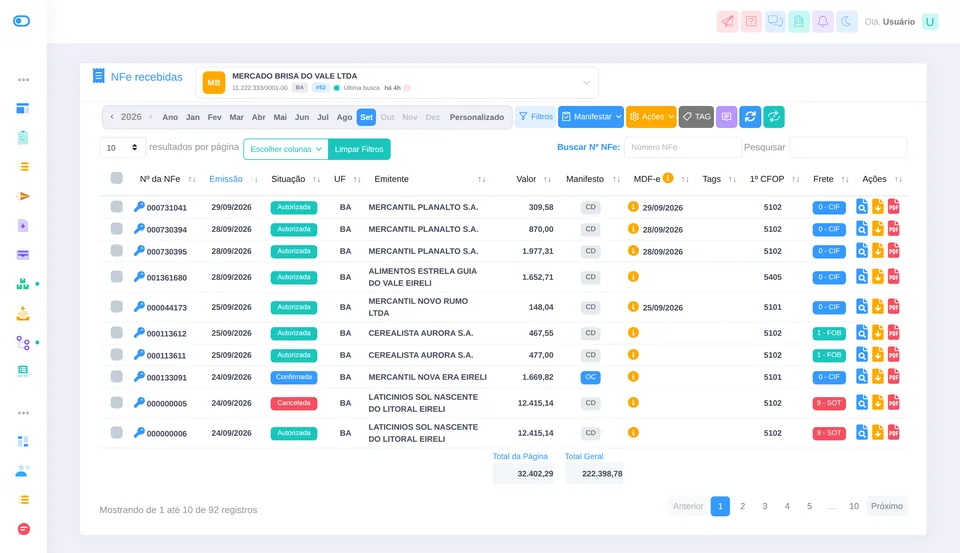Click MDF-e column header info icon
The image size is (960, 553).
coord(668,178)
